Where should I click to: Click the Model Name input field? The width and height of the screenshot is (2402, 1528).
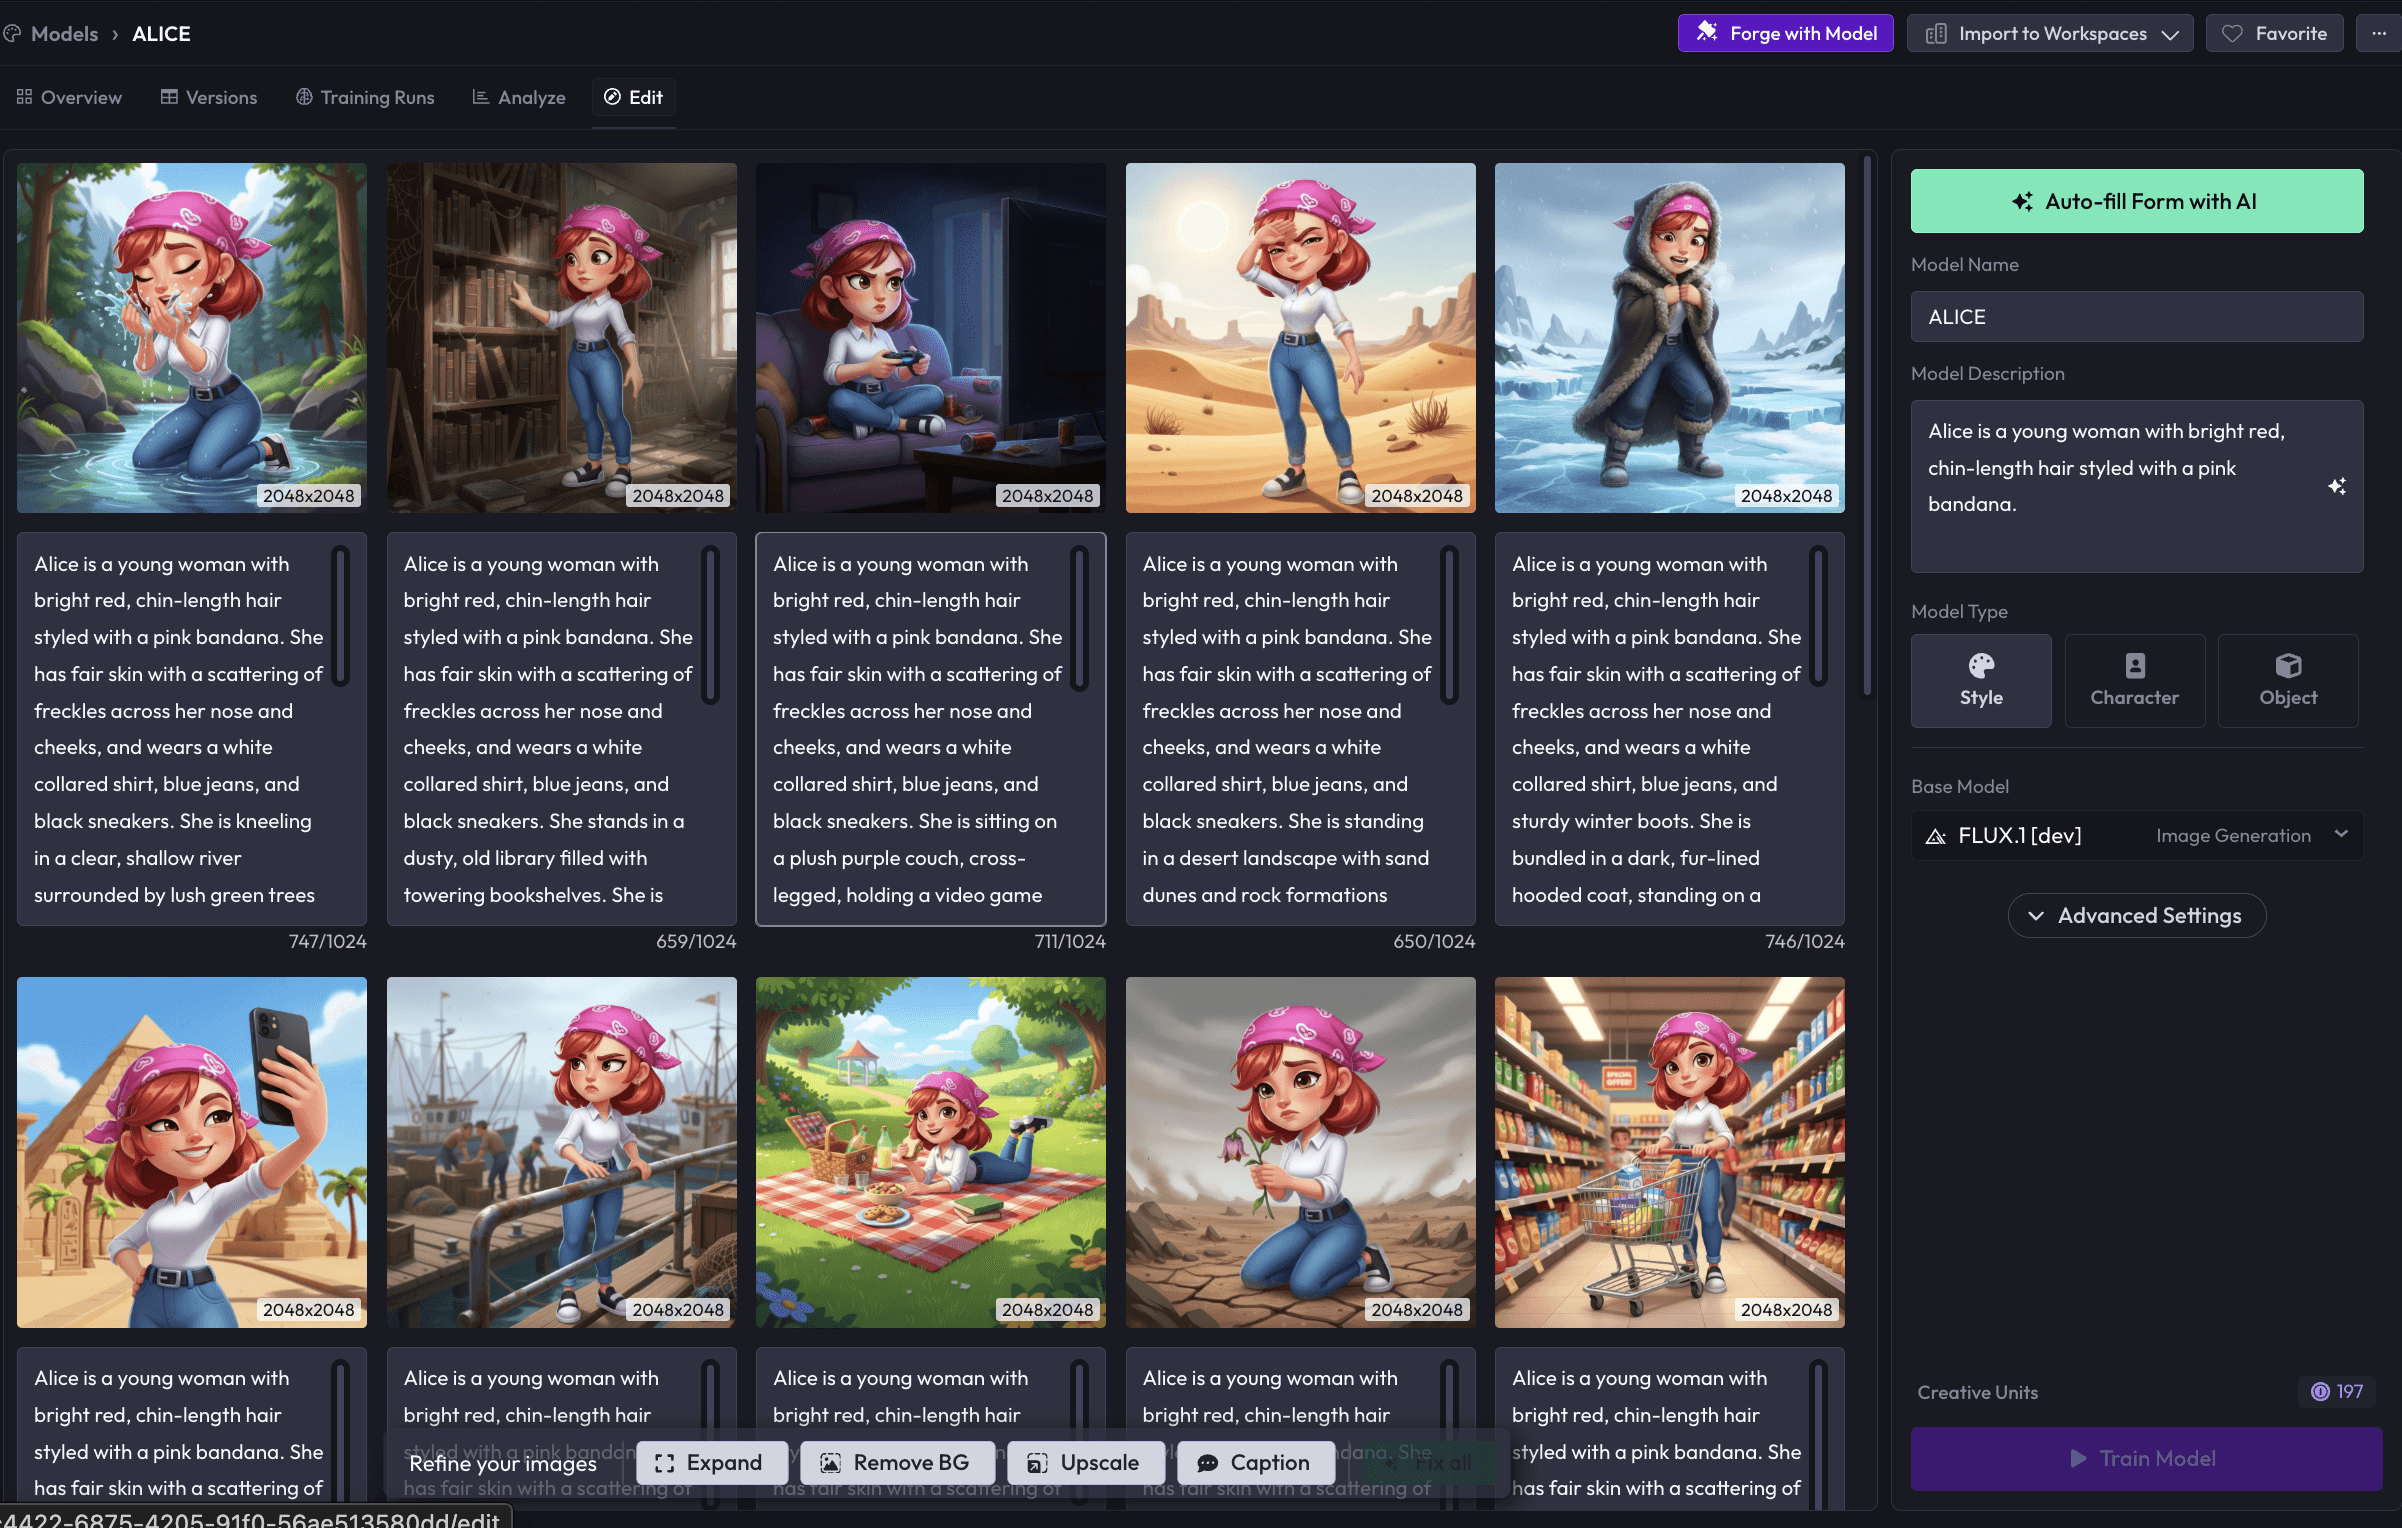[2136, 317]
